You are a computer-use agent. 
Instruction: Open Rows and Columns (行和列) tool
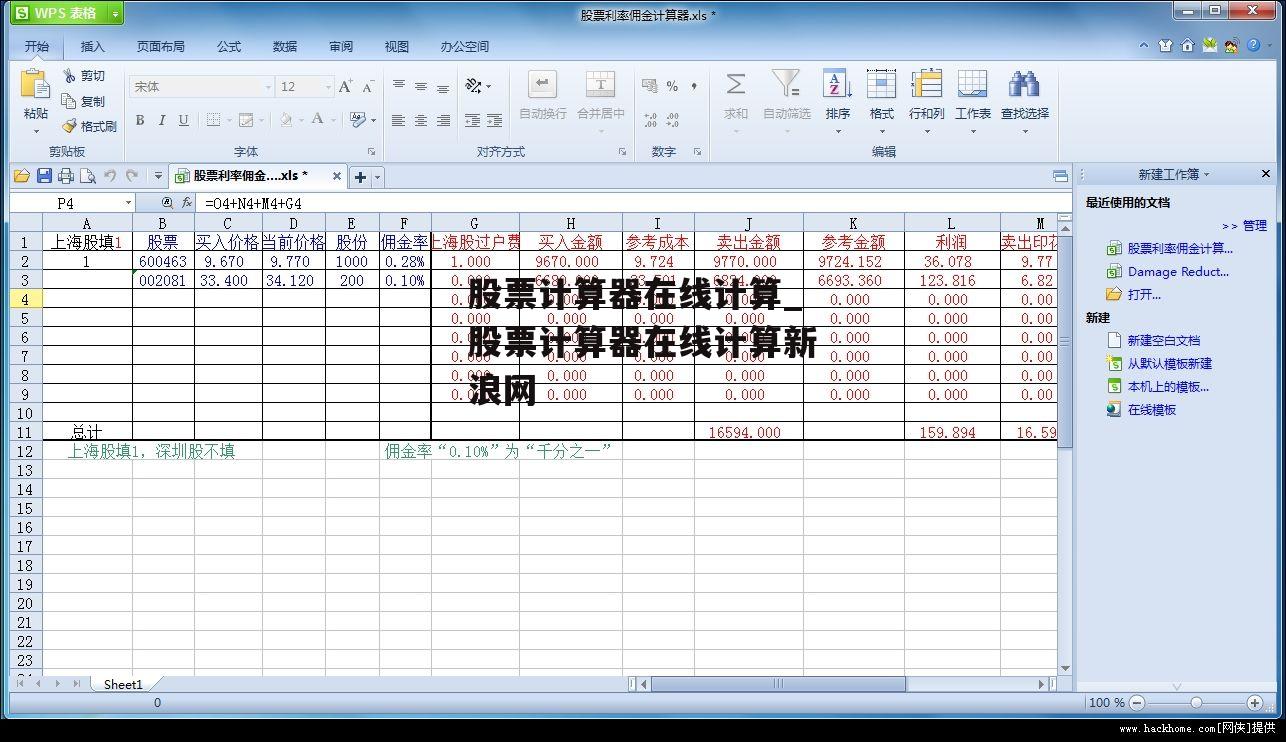926,84
